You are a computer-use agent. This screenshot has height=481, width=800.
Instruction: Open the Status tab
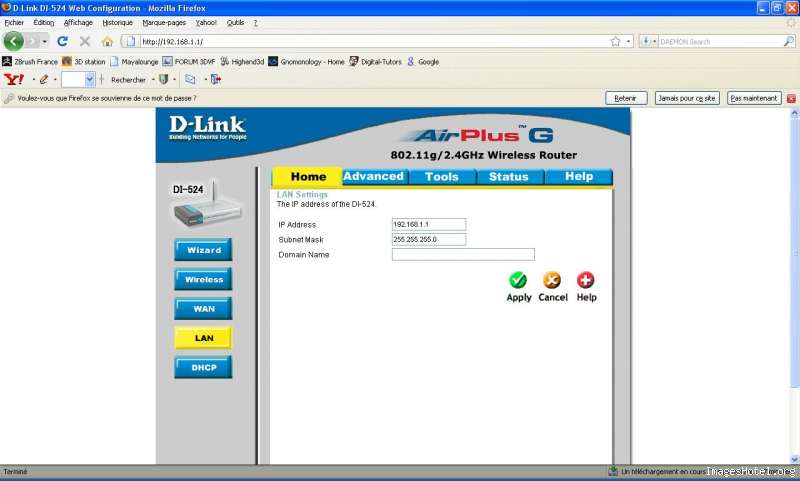(x=508, y=177)
